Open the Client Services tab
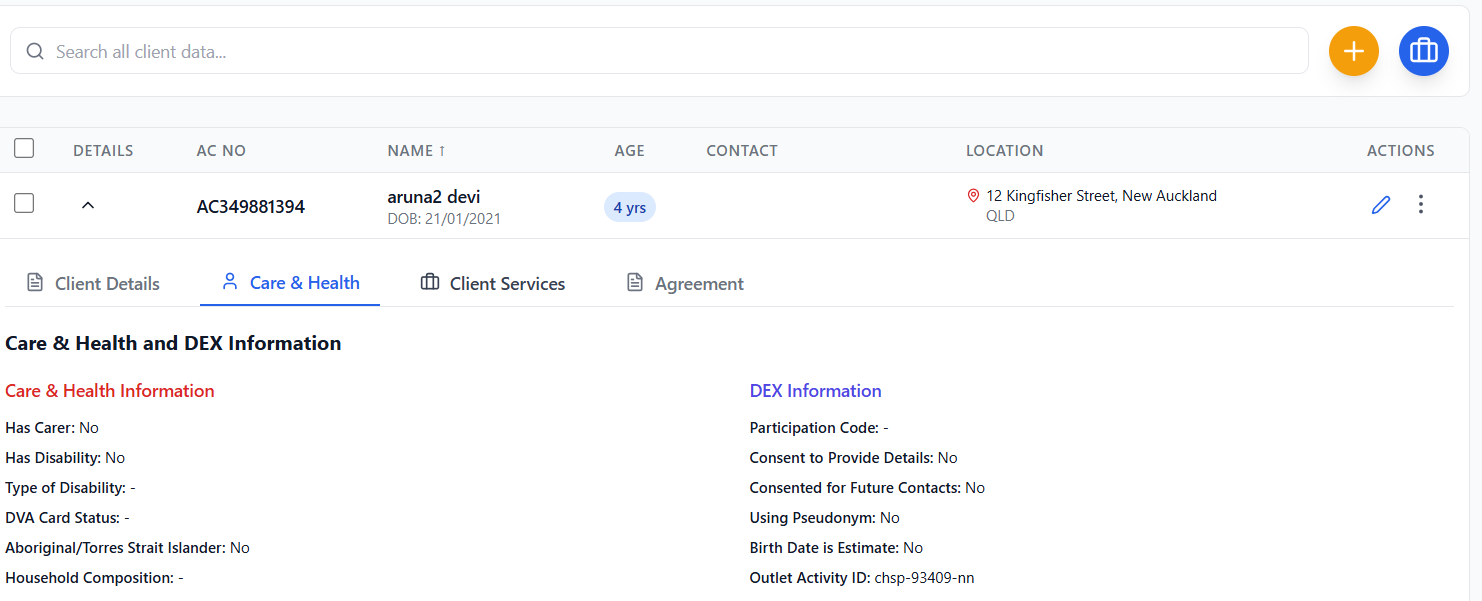 click(x=506, y=284)
